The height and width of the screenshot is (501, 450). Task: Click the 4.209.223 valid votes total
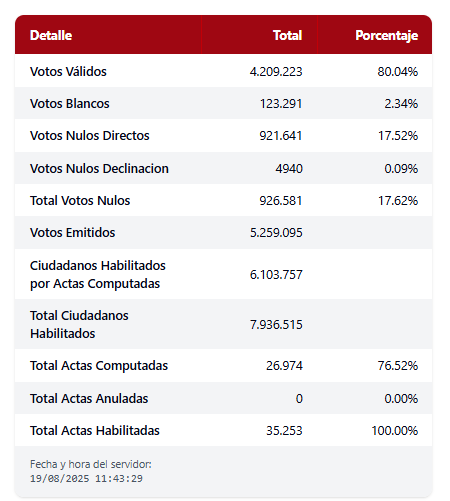(x=276, y=72)
